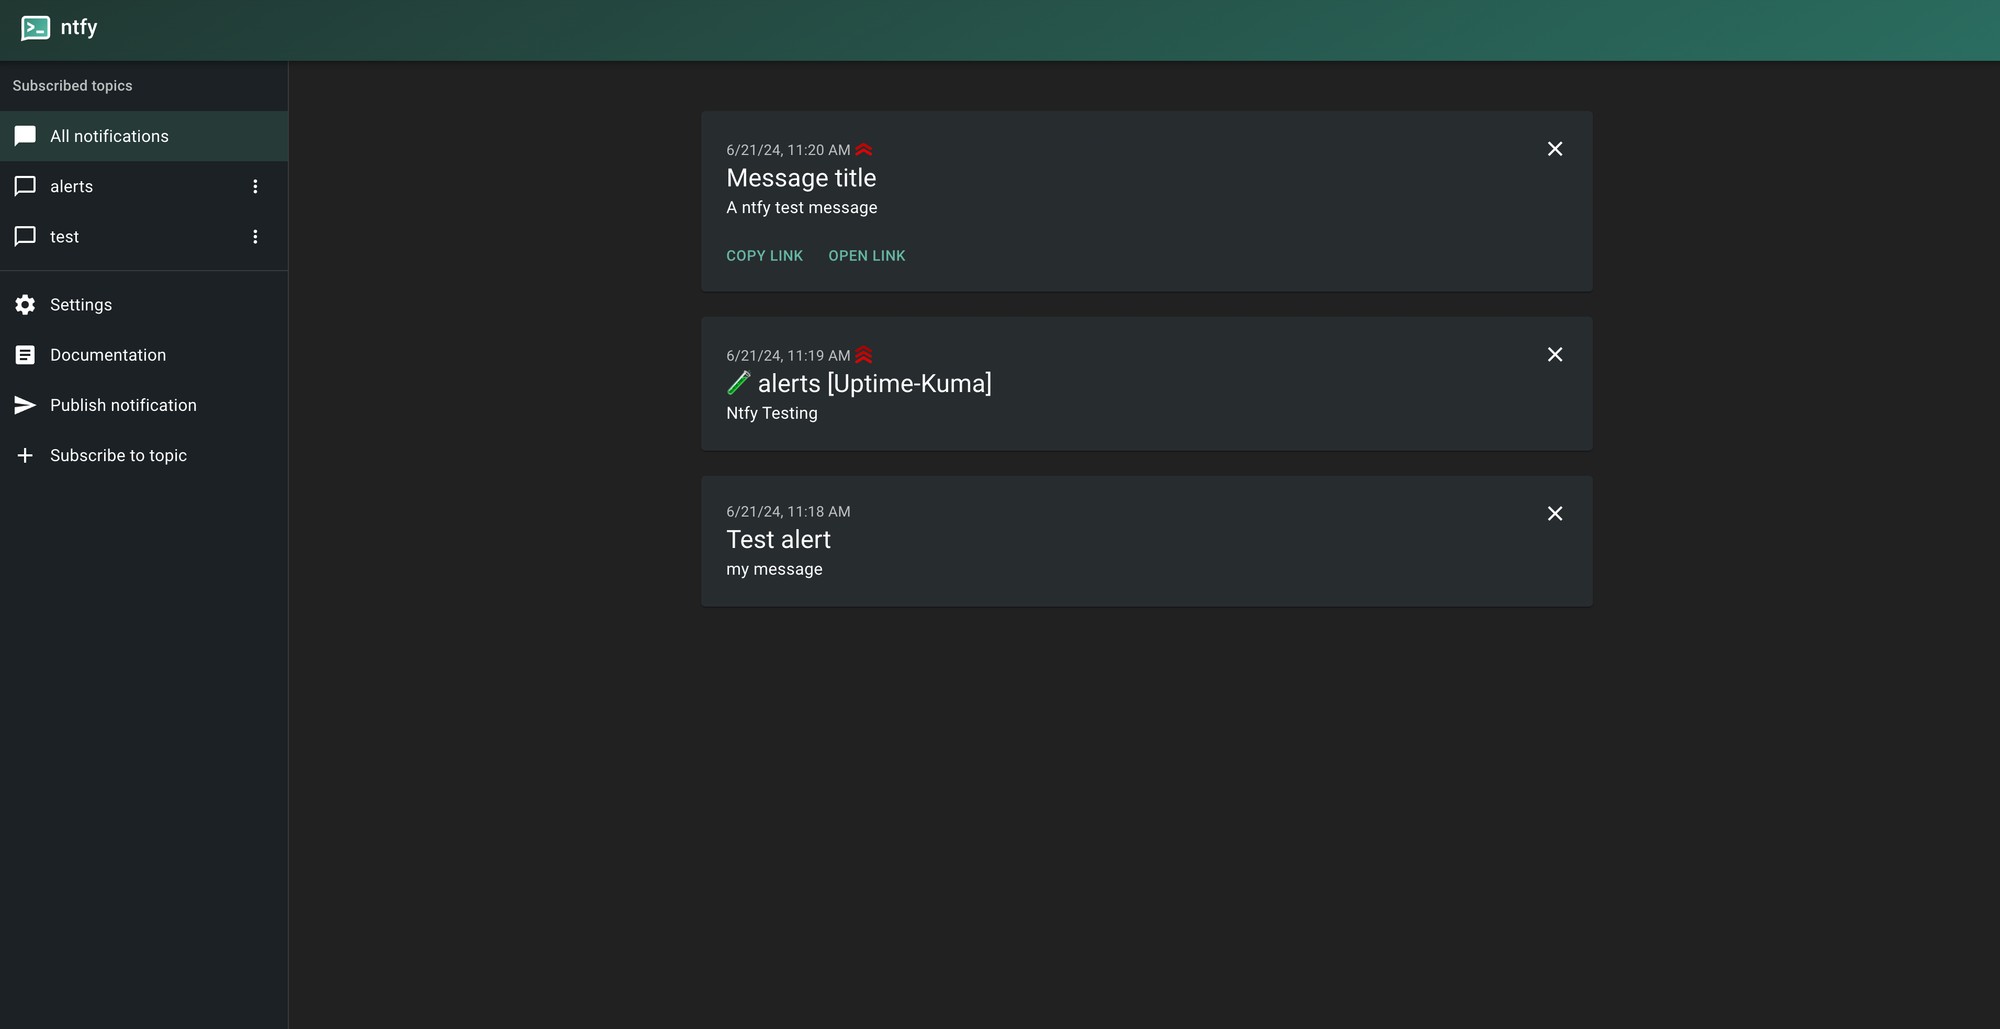
Task: Click COPY LINK on the Message title notification
Action: tap(764, 255)
